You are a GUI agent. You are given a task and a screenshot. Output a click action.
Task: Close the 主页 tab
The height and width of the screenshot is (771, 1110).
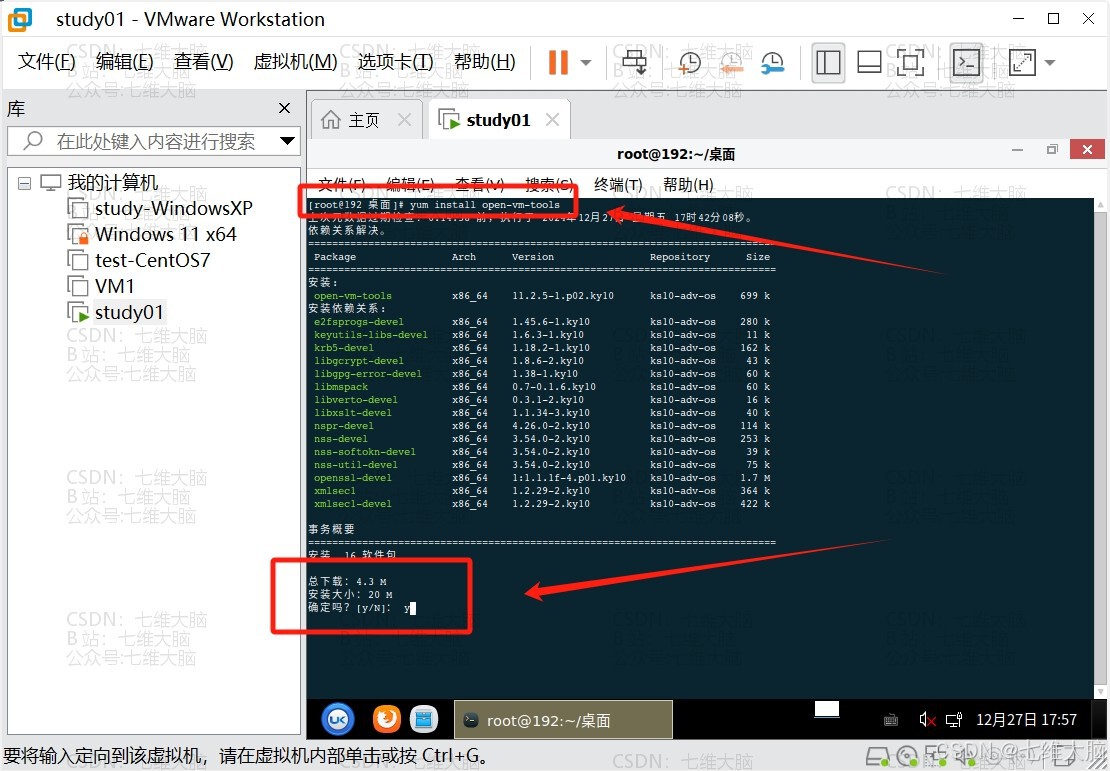pos(404,120)
